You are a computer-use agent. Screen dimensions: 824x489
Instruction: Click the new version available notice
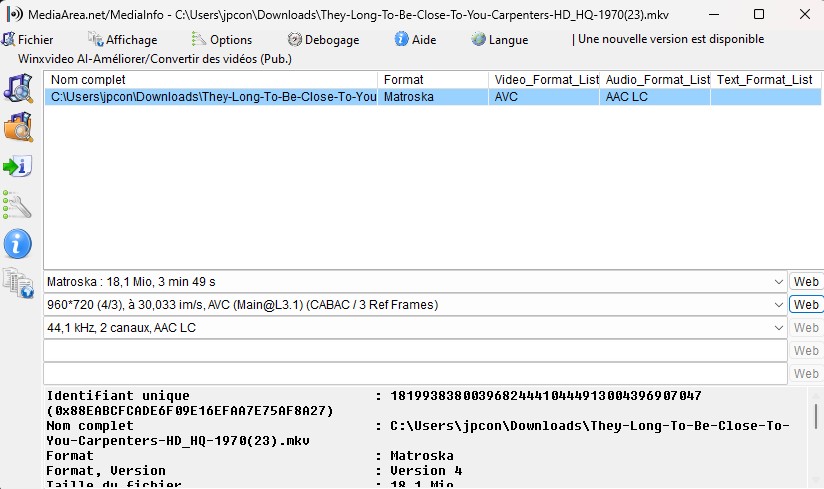[668, 40]
